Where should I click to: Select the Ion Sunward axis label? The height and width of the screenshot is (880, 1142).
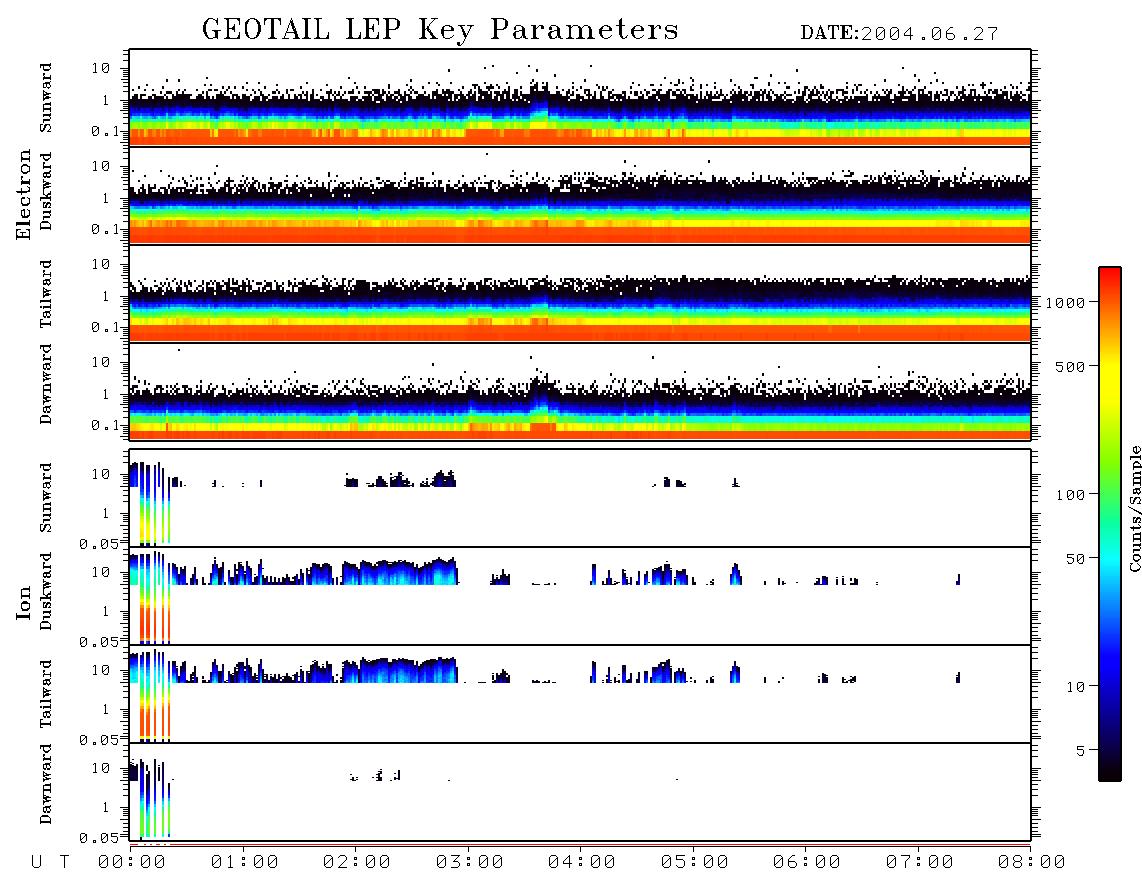pos(46,498)
